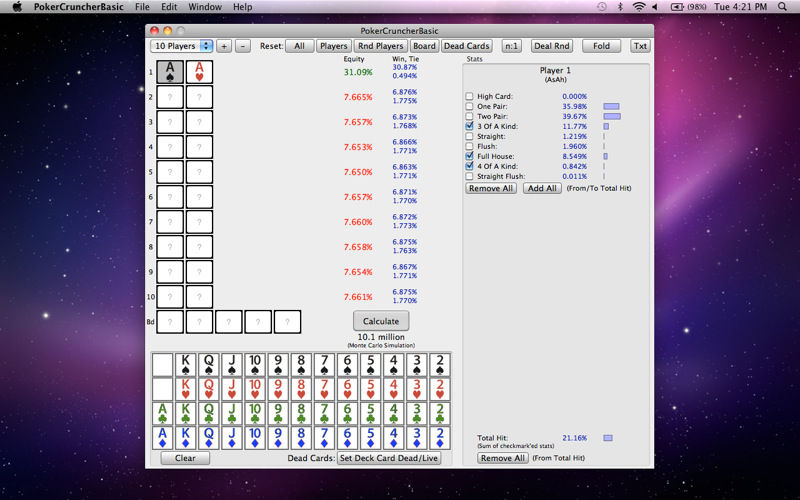Screen dimensions: 800x500
Task: Pick the 5 of clubs deck card
Action: (370, 413)
